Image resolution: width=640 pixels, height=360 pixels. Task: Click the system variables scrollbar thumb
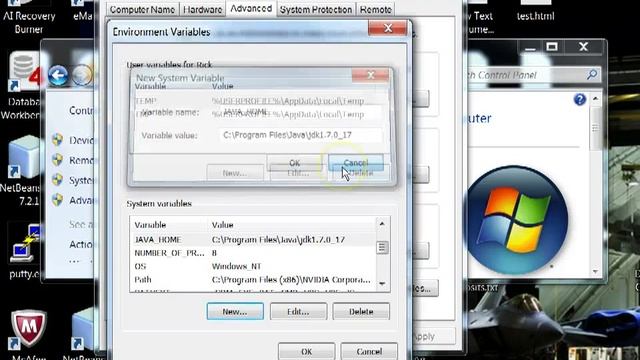pos(382,247)
